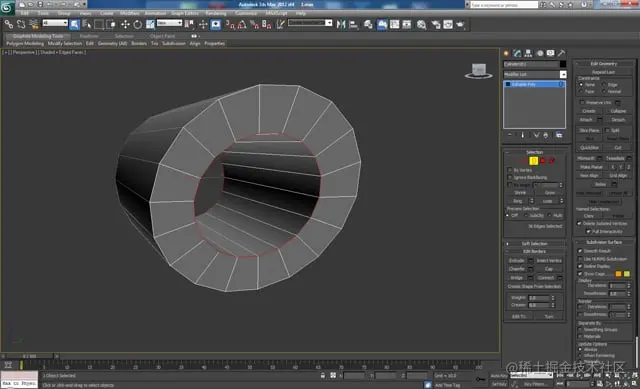Activate the Select Object tool
Image resolution: width=640 pixels, height=389 pixels.
(74, 24)
